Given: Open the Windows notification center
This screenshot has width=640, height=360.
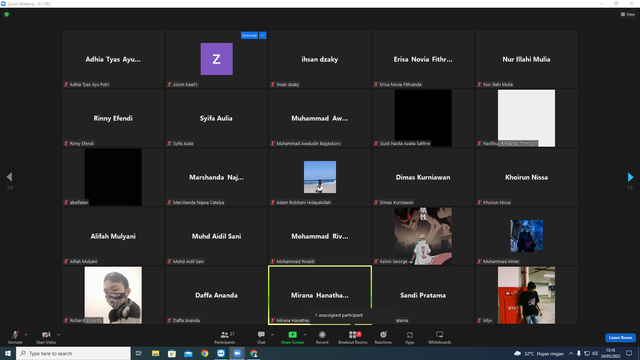Looking at the screenshot, I should [629, 353].
